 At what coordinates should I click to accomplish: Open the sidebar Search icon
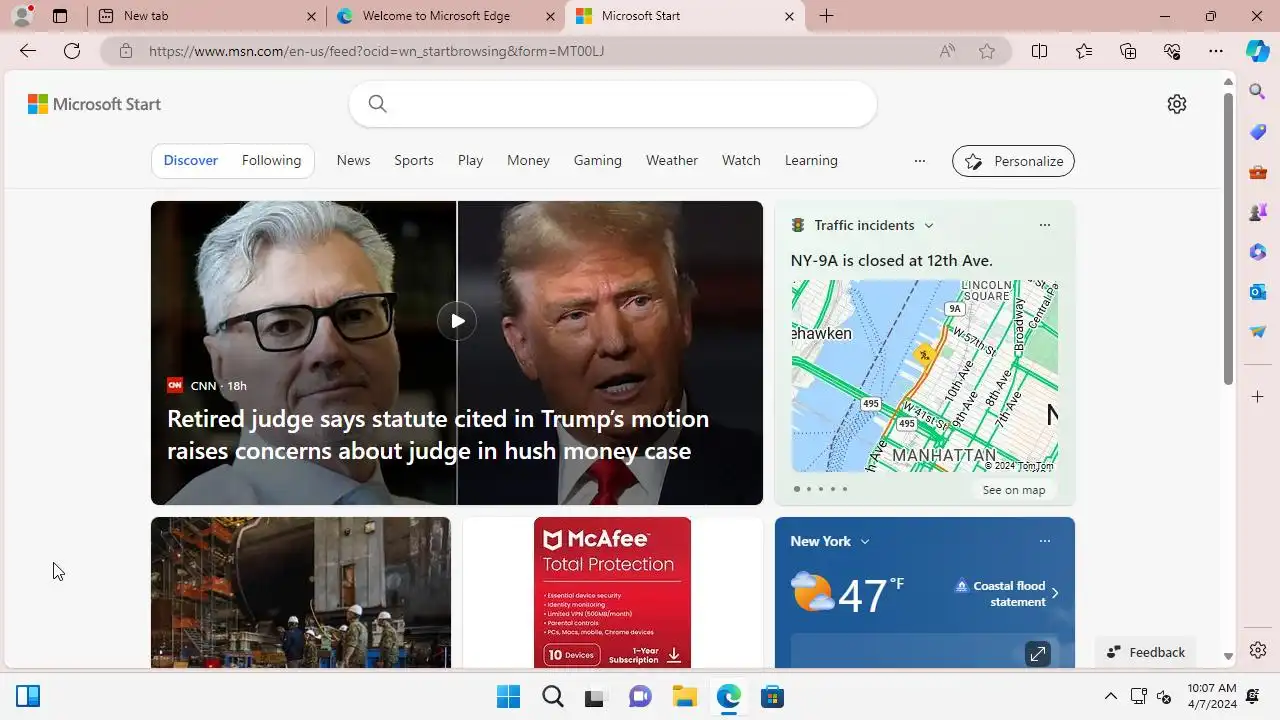click(x=1258, y=92)
